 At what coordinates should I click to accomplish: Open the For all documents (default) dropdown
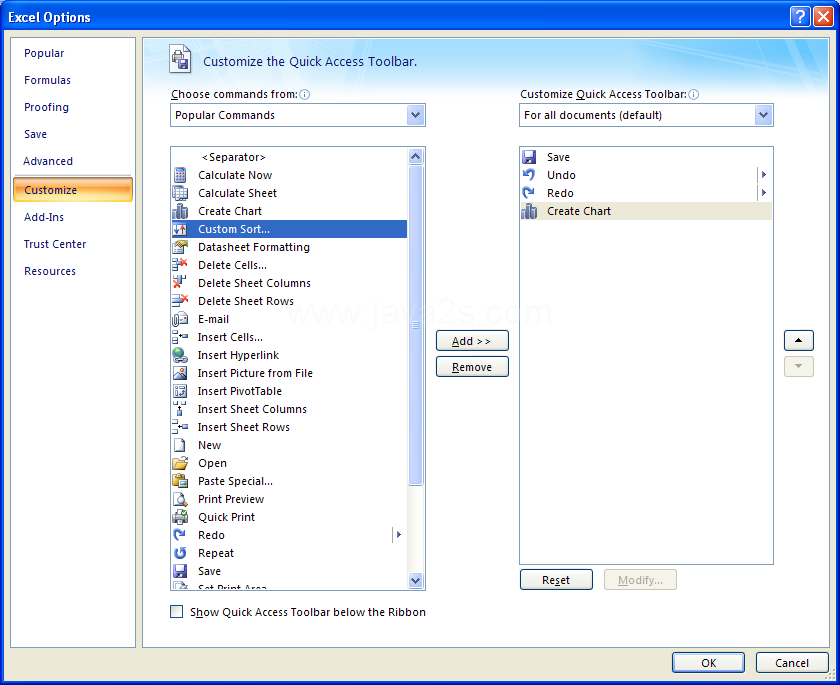click(x=763, y=115)
